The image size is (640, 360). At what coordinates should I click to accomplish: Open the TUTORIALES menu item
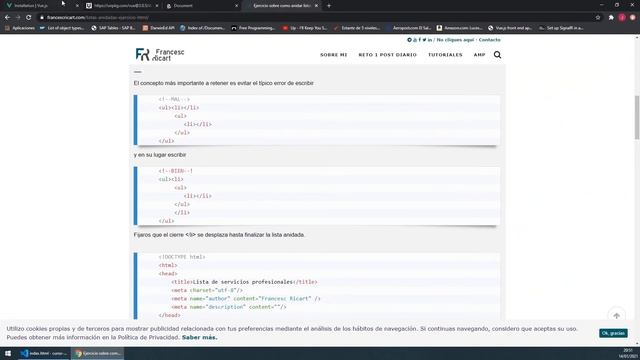pyautogui.click(x=445, y=55)
